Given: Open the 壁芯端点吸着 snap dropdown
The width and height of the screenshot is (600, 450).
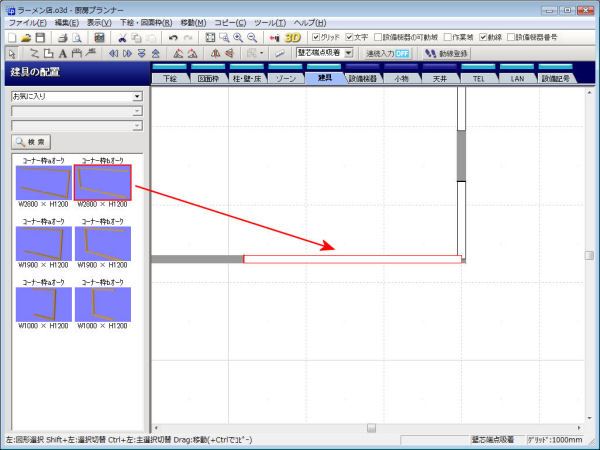Looking at the screenshot, I should click(325, 53).
